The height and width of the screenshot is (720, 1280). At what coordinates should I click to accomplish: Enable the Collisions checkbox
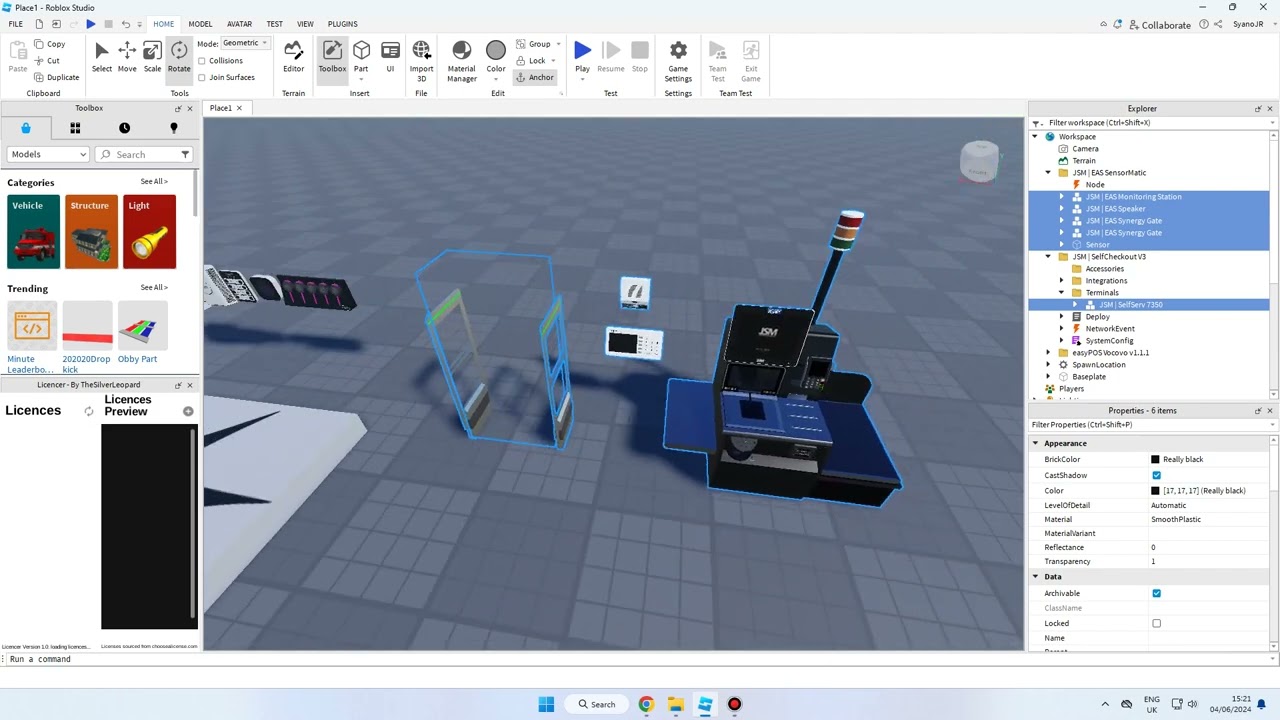[x=202, y=60]
